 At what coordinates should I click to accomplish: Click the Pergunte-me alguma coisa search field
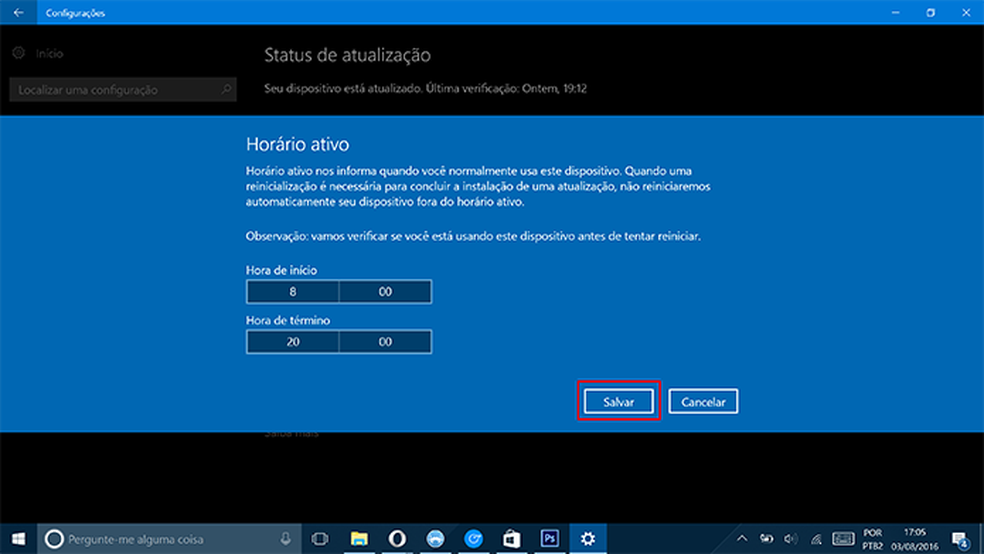(x=169, y=538)
